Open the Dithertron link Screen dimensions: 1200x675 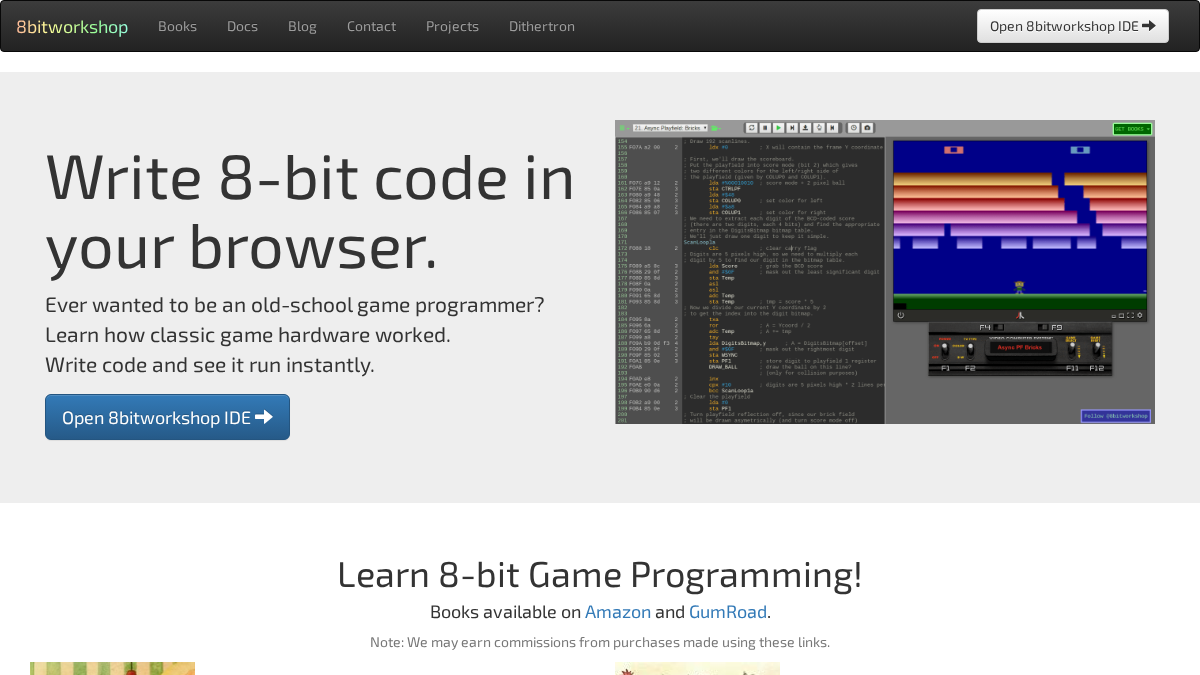[x=542, y=26]
